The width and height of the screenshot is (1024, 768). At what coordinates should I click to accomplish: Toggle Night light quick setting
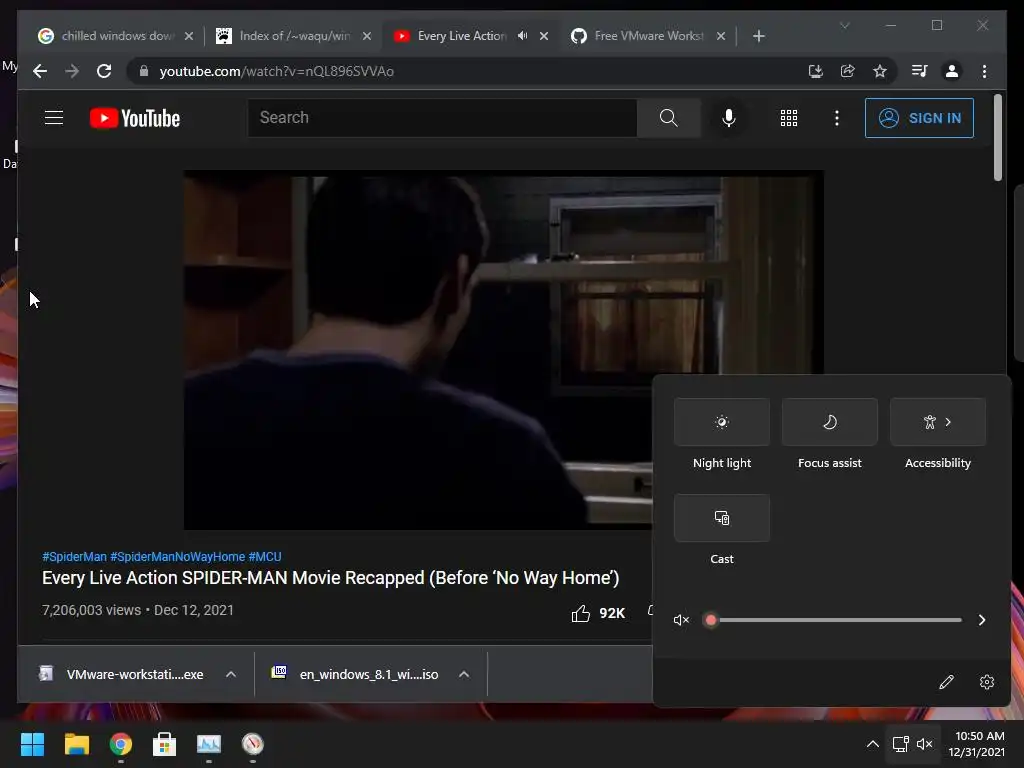(722, 422)
